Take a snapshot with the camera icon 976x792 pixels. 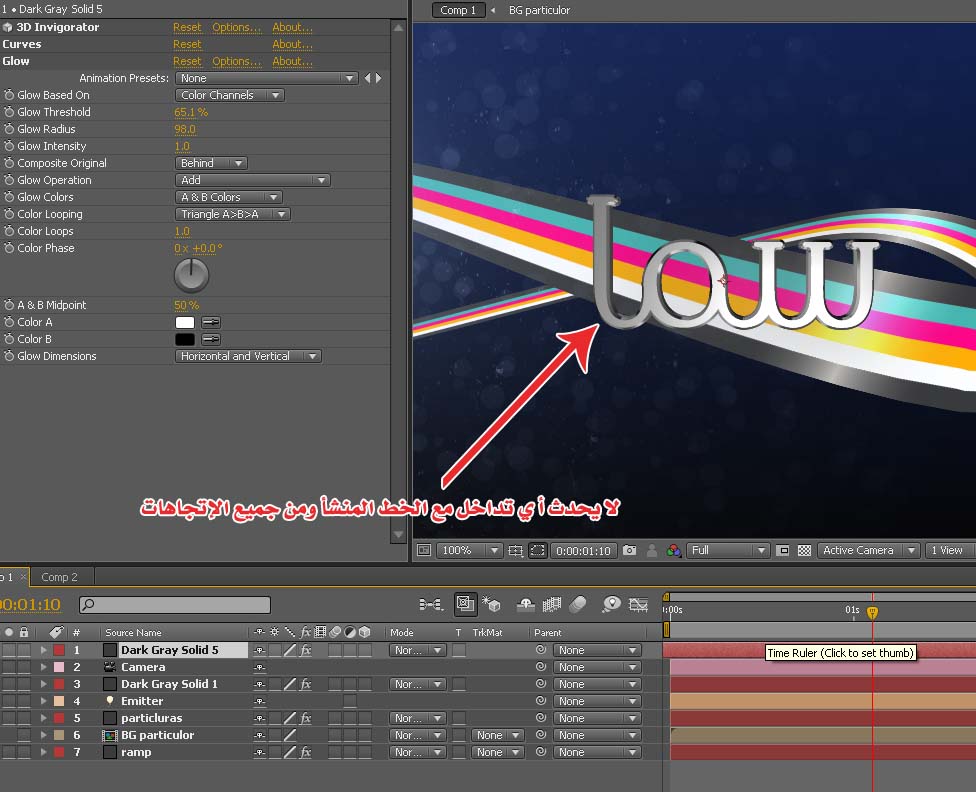point(629,550)
